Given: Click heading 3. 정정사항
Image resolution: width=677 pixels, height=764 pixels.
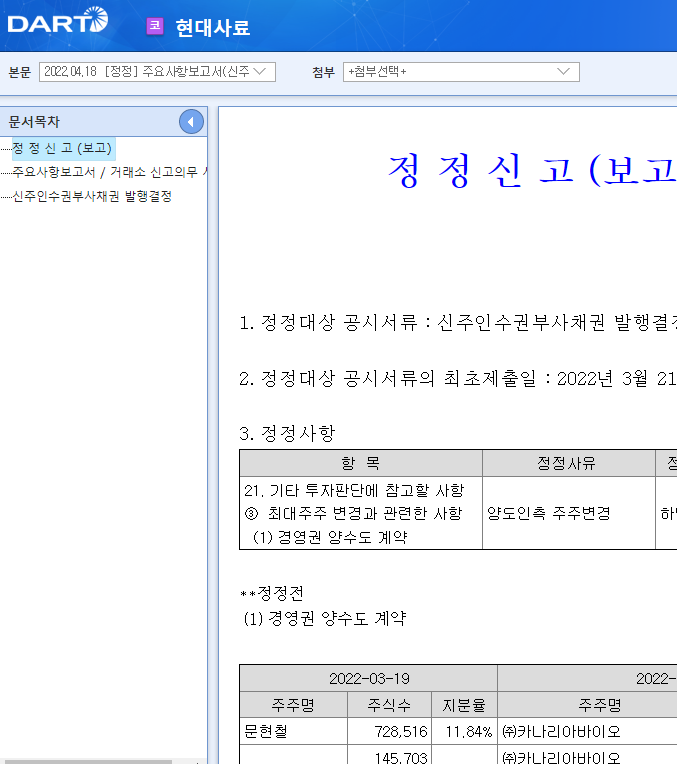Looking at the screenshot, I should 287,433.
